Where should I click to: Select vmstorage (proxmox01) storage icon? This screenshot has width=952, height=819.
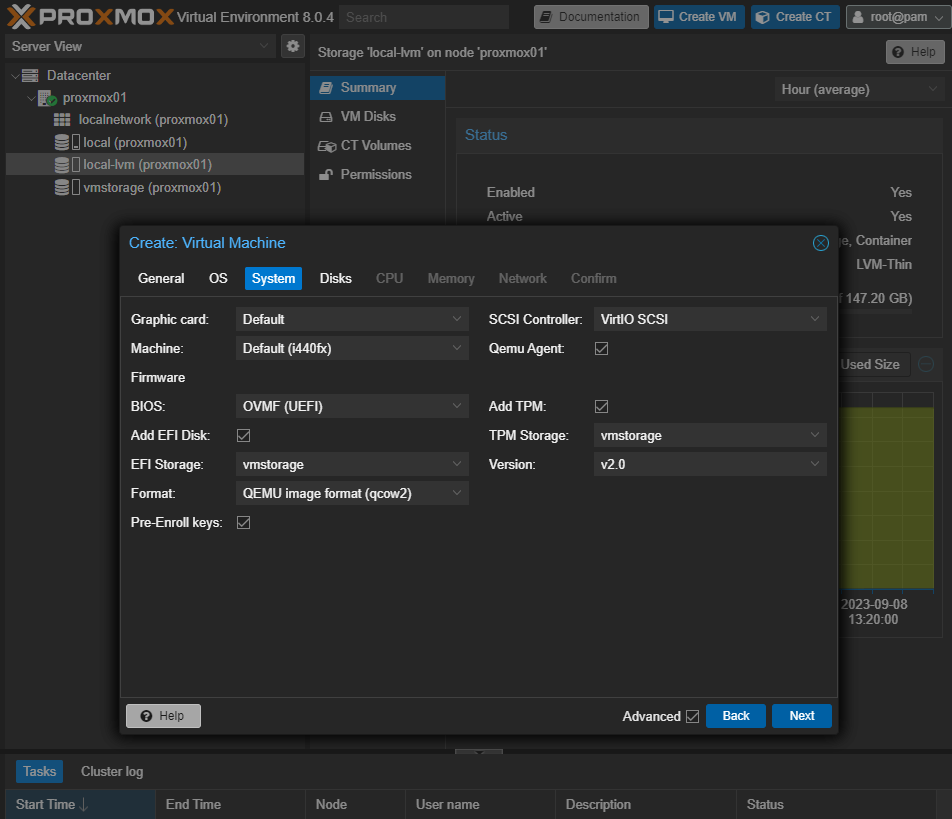[62, 187]
